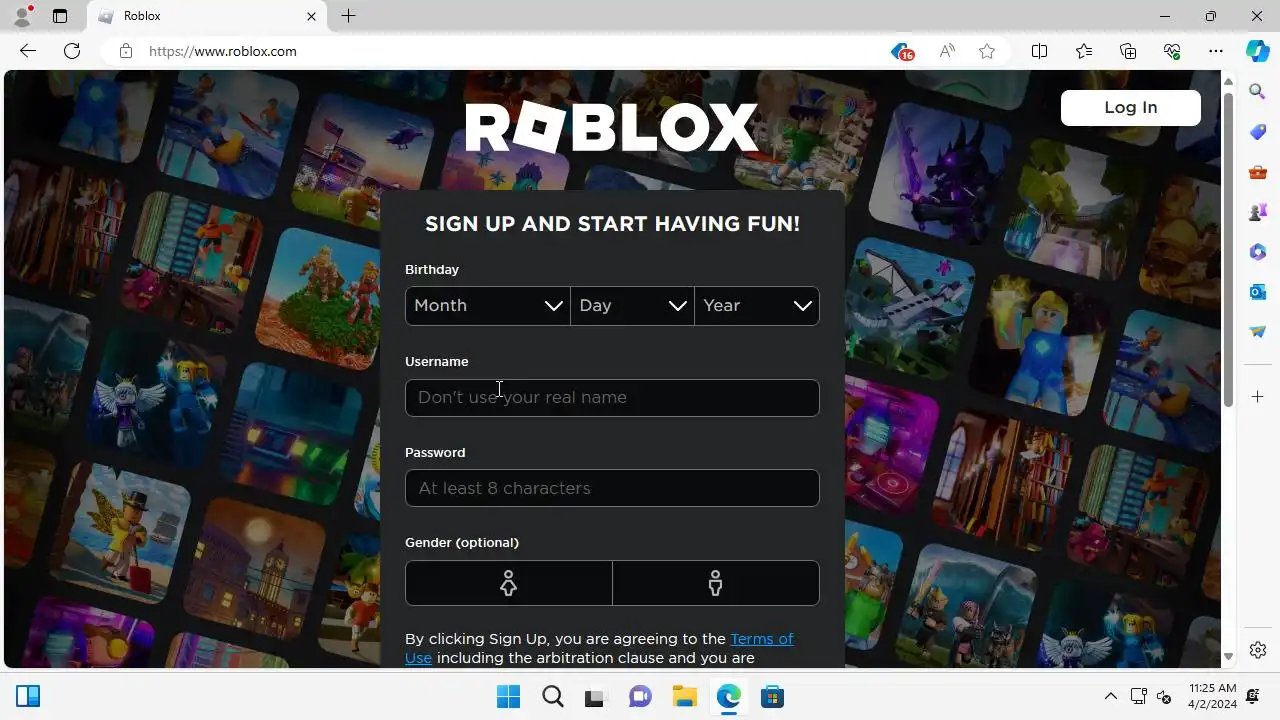Refresh the Roblox page

[72, 51]
